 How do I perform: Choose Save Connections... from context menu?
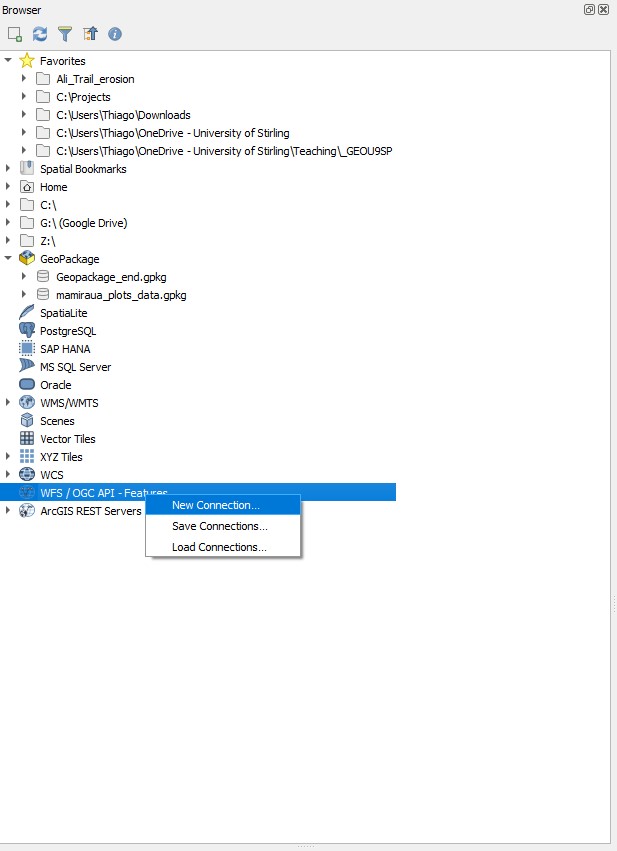pos(223,526)
